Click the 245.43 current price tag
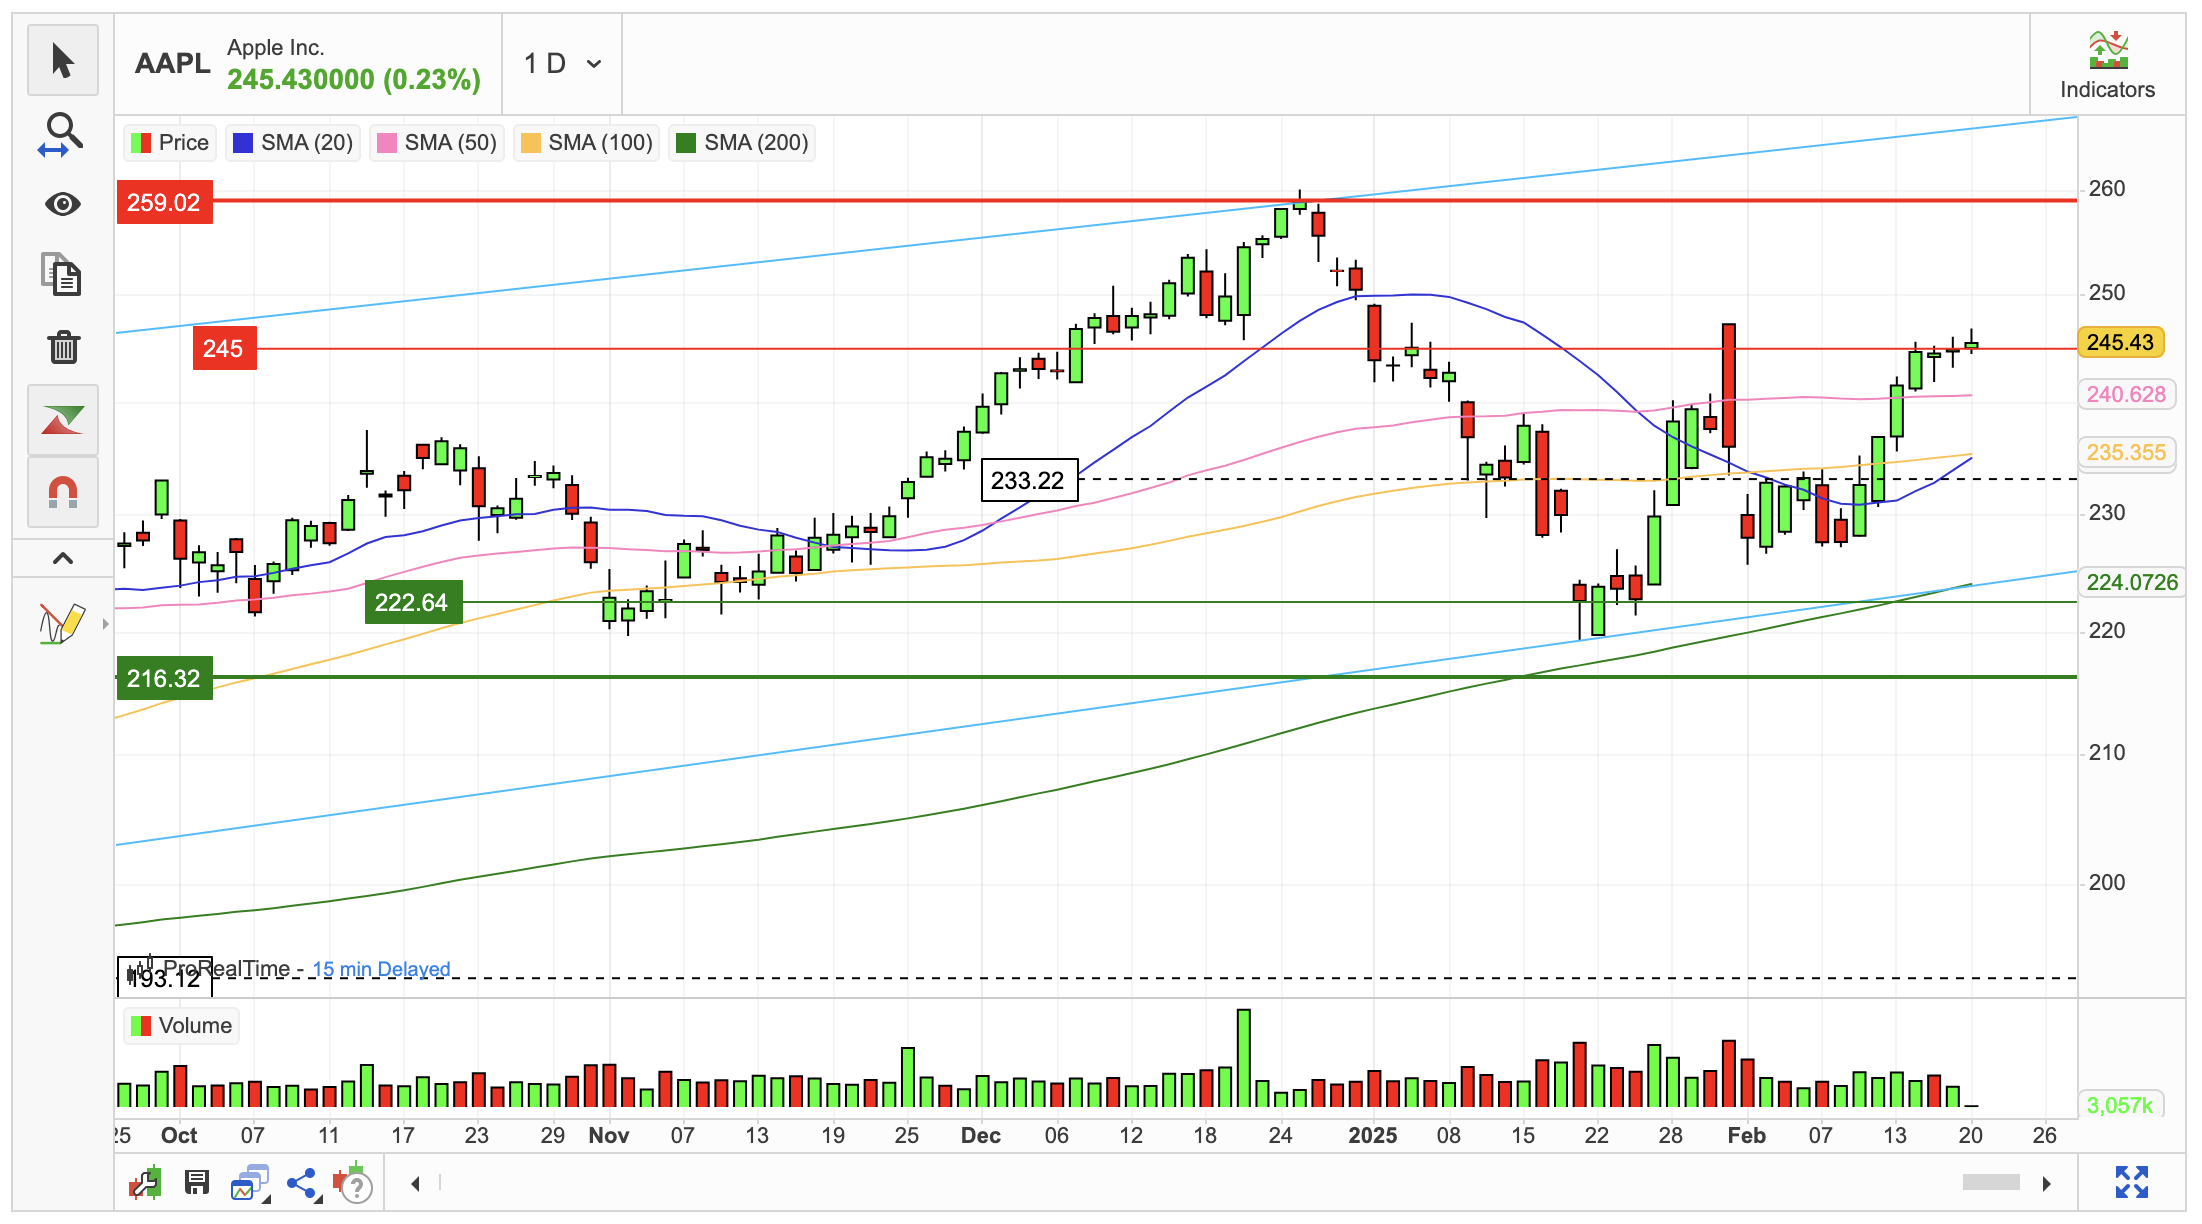2202x1224 pixels. (2120, 342)
